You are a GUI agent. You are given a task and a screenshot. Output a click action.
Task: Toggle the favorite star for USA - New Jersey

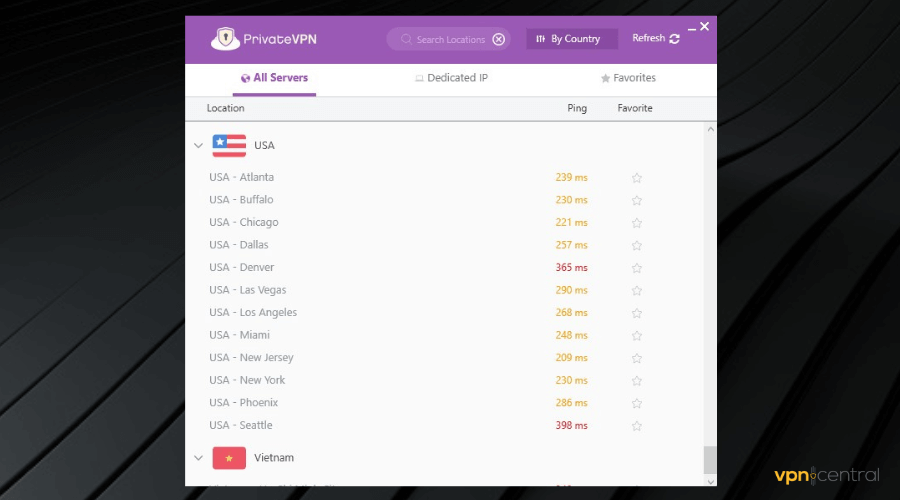coord(637,358)
